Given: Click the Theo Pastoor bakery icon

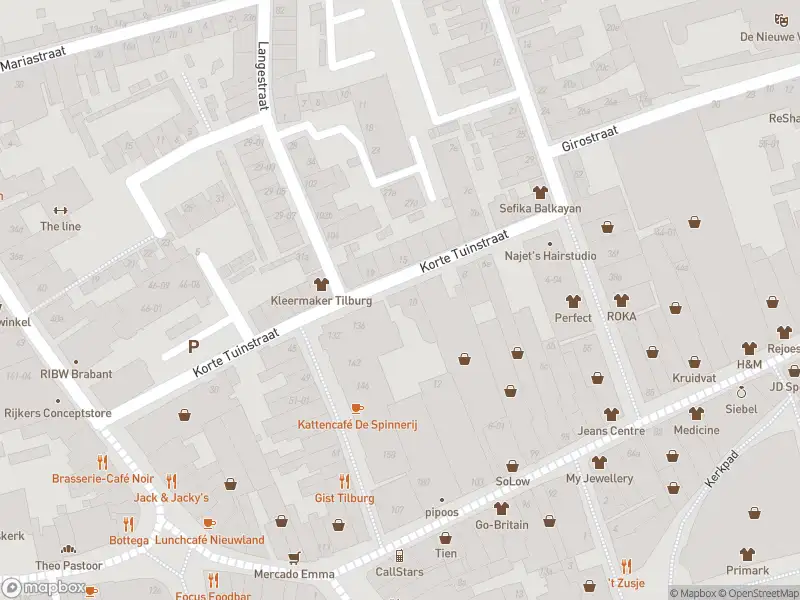Looking at the screenshot, I should [68, 549].
